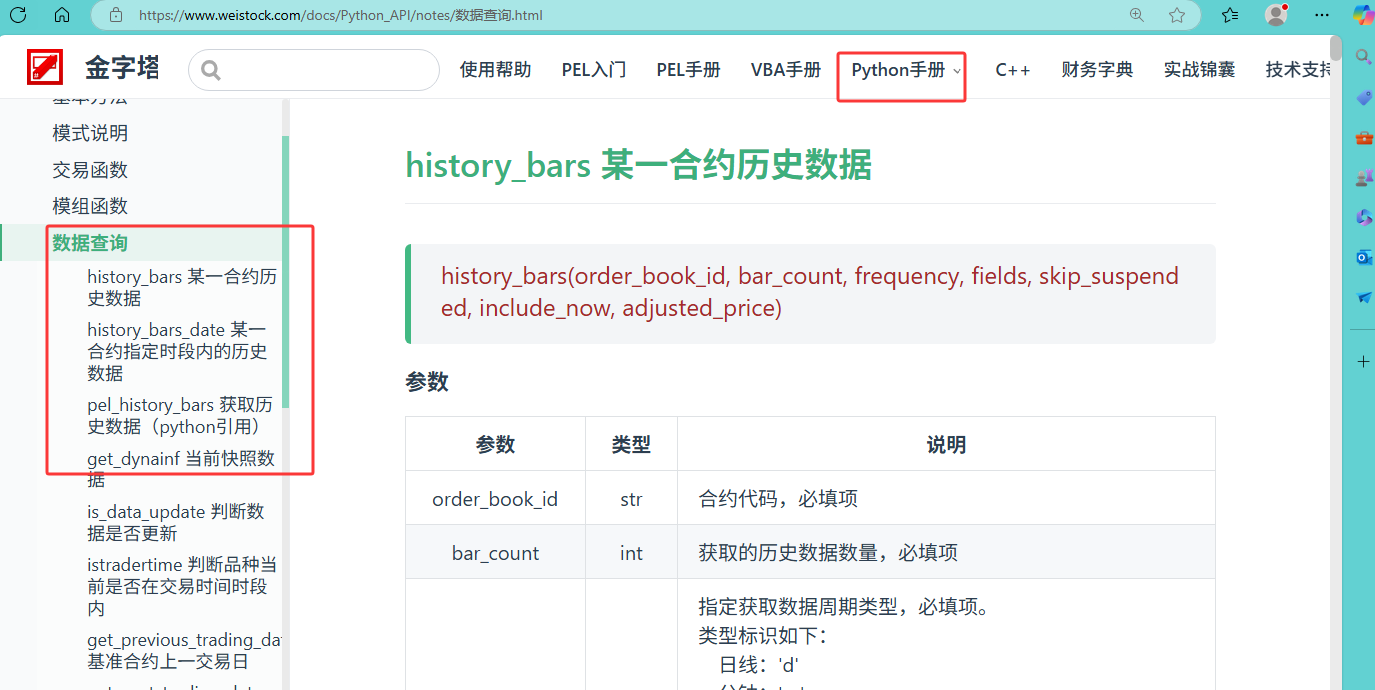Click the 指定获取数据周期类型，必填项 text
This screenshot has height=690, width=1375.
pos(844,607)
